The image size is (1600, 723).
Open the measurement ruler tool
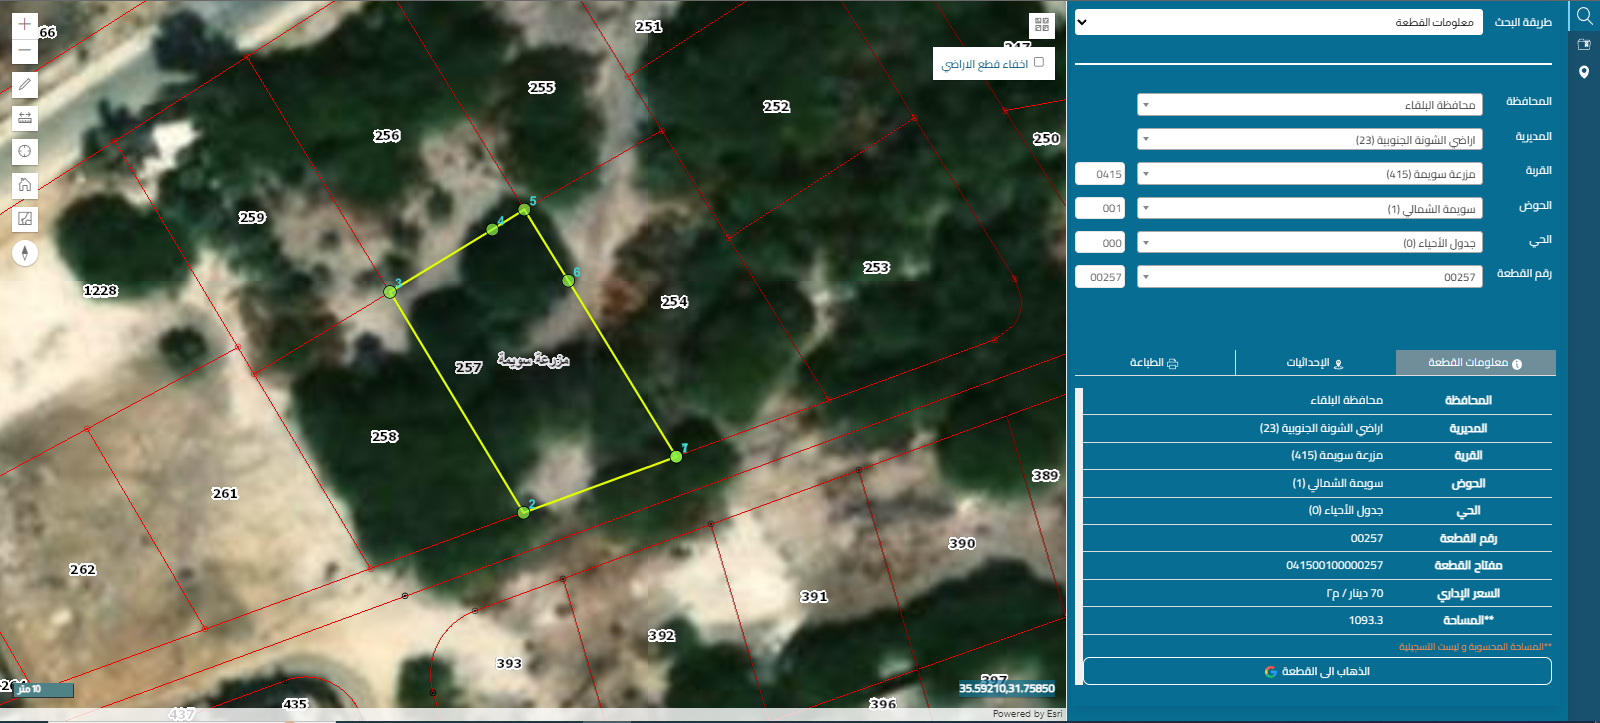[x=25, y=118]
